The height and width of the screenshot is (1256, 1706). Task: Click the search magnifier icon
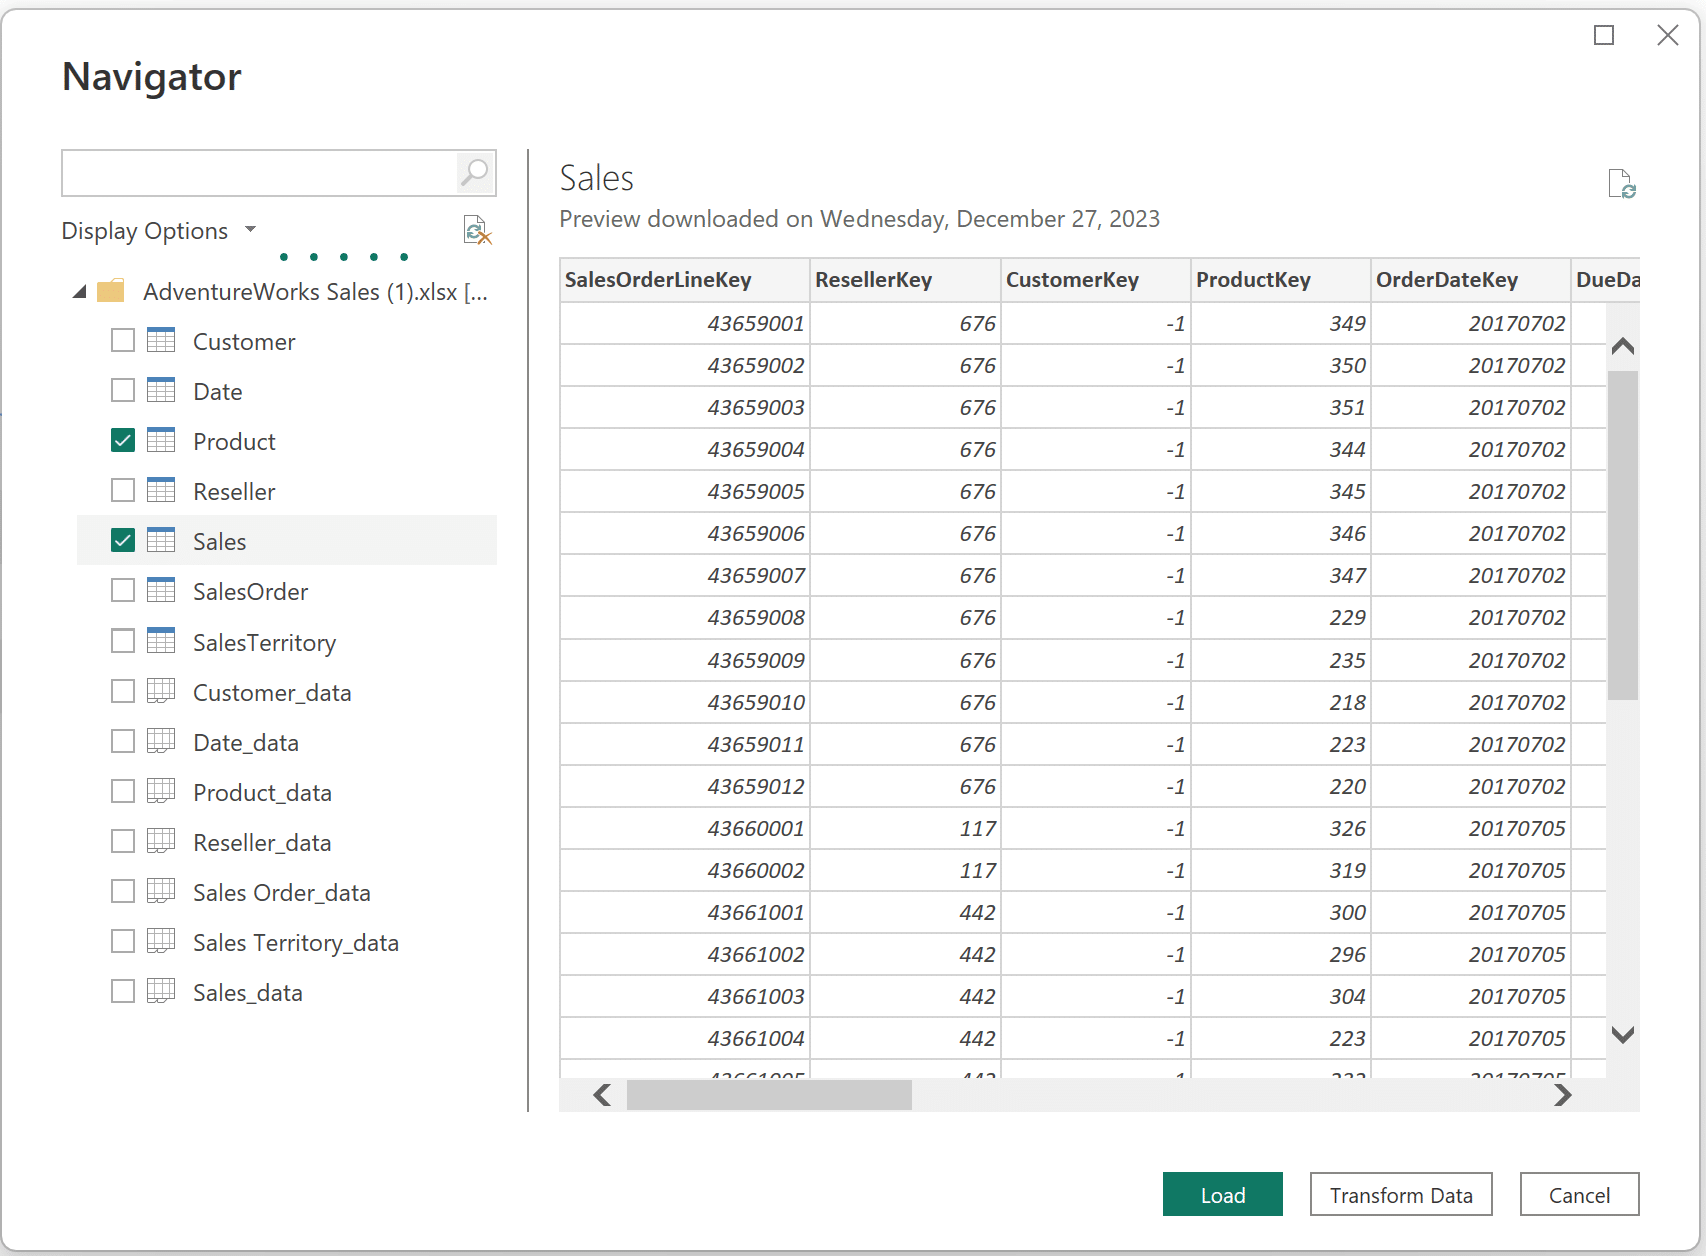[475, 173]
